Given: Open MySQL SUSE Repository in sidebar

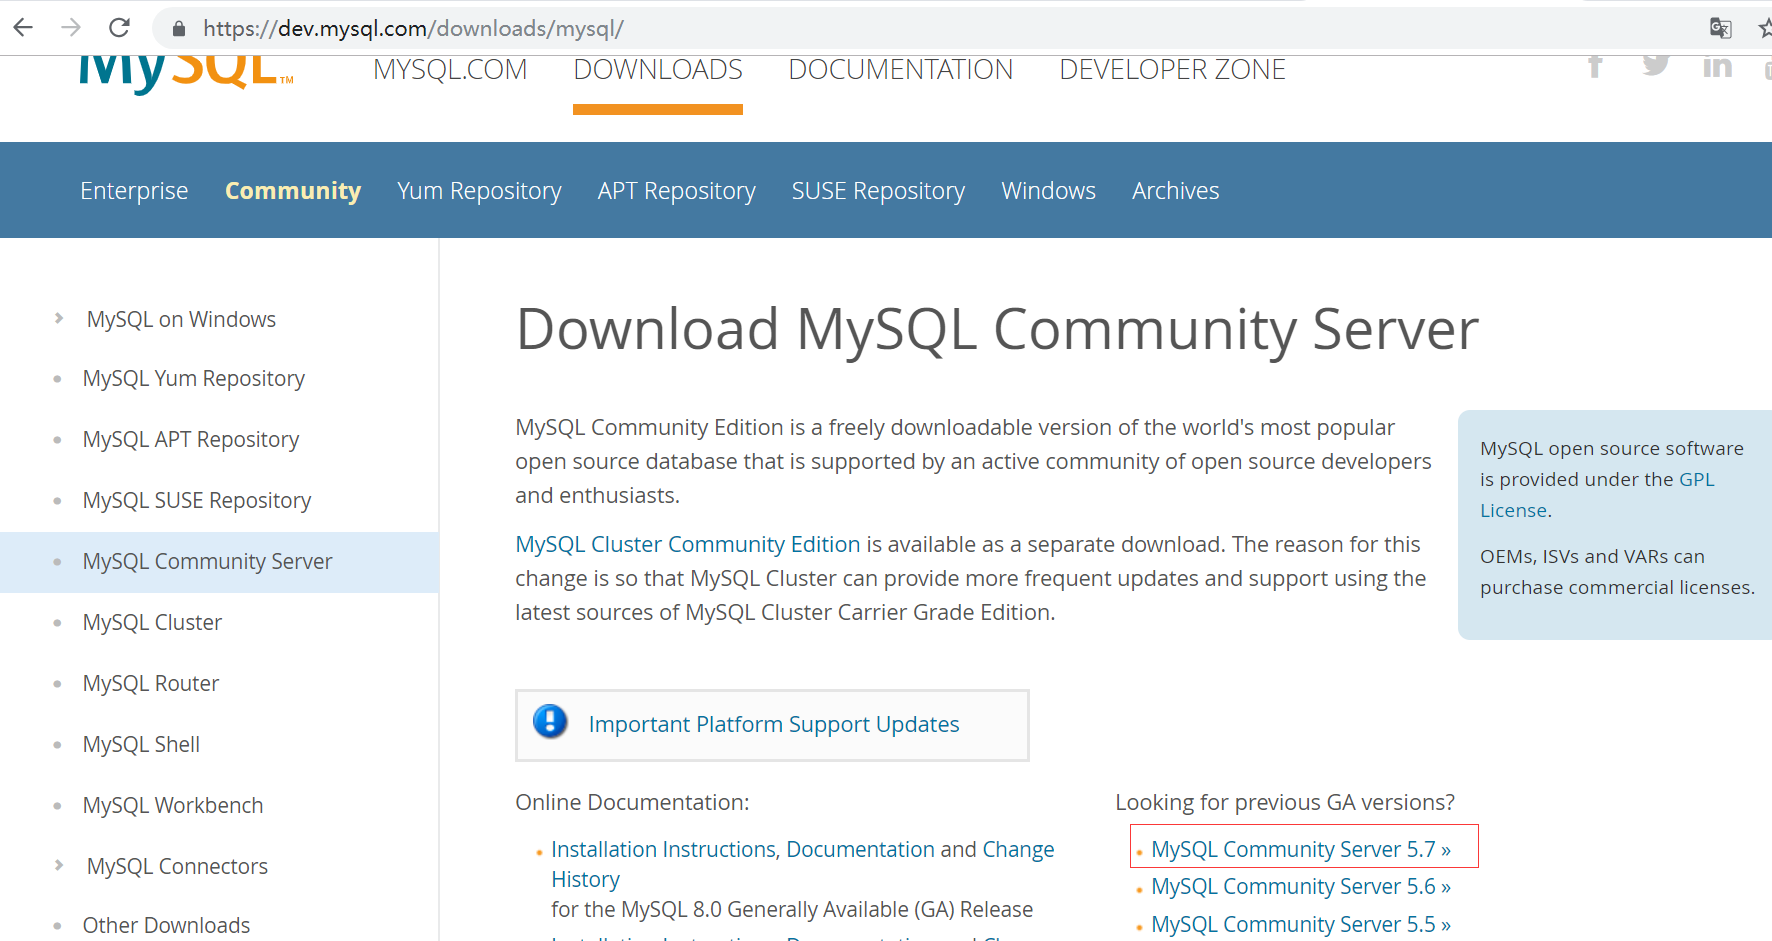Looking at the screenshot, I should pyautogui.click(x=197, y=501).
